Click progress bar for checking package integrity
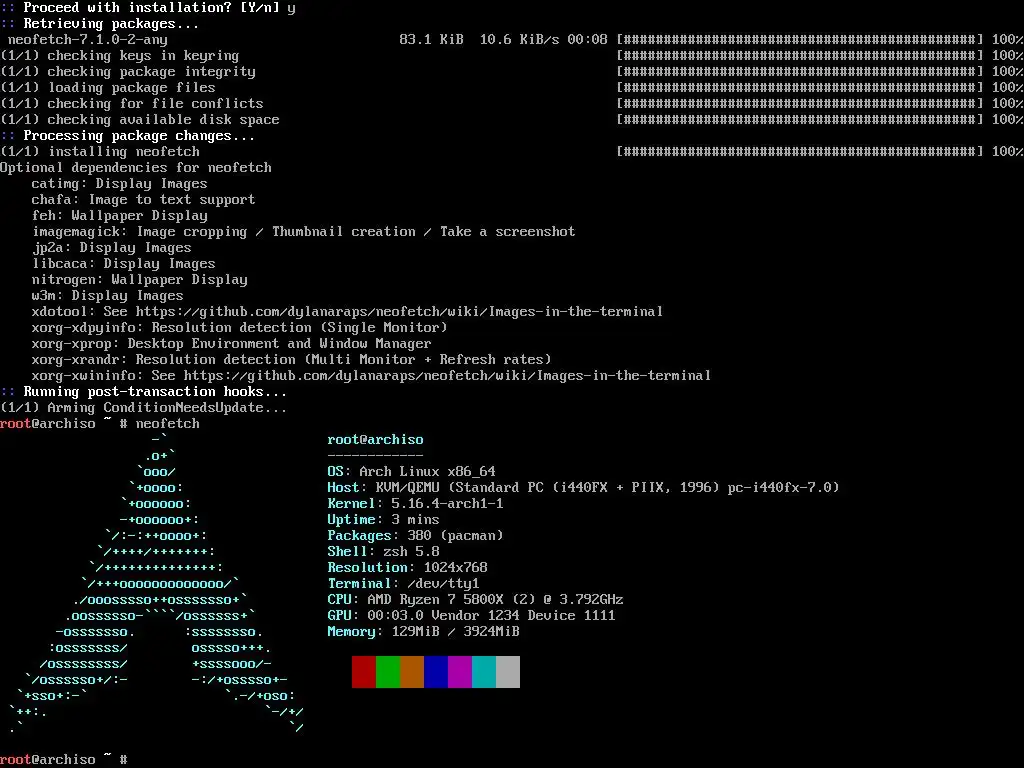Viewport: 1024px width, 768px height. tap(800, 72)
